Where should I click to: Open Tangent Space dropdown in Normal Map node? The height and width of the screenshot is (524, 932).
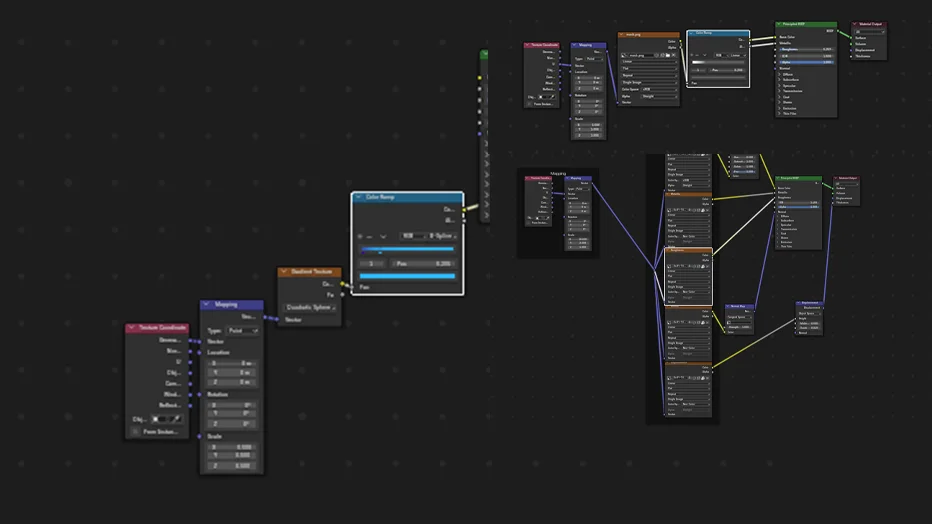click(739, 317)
